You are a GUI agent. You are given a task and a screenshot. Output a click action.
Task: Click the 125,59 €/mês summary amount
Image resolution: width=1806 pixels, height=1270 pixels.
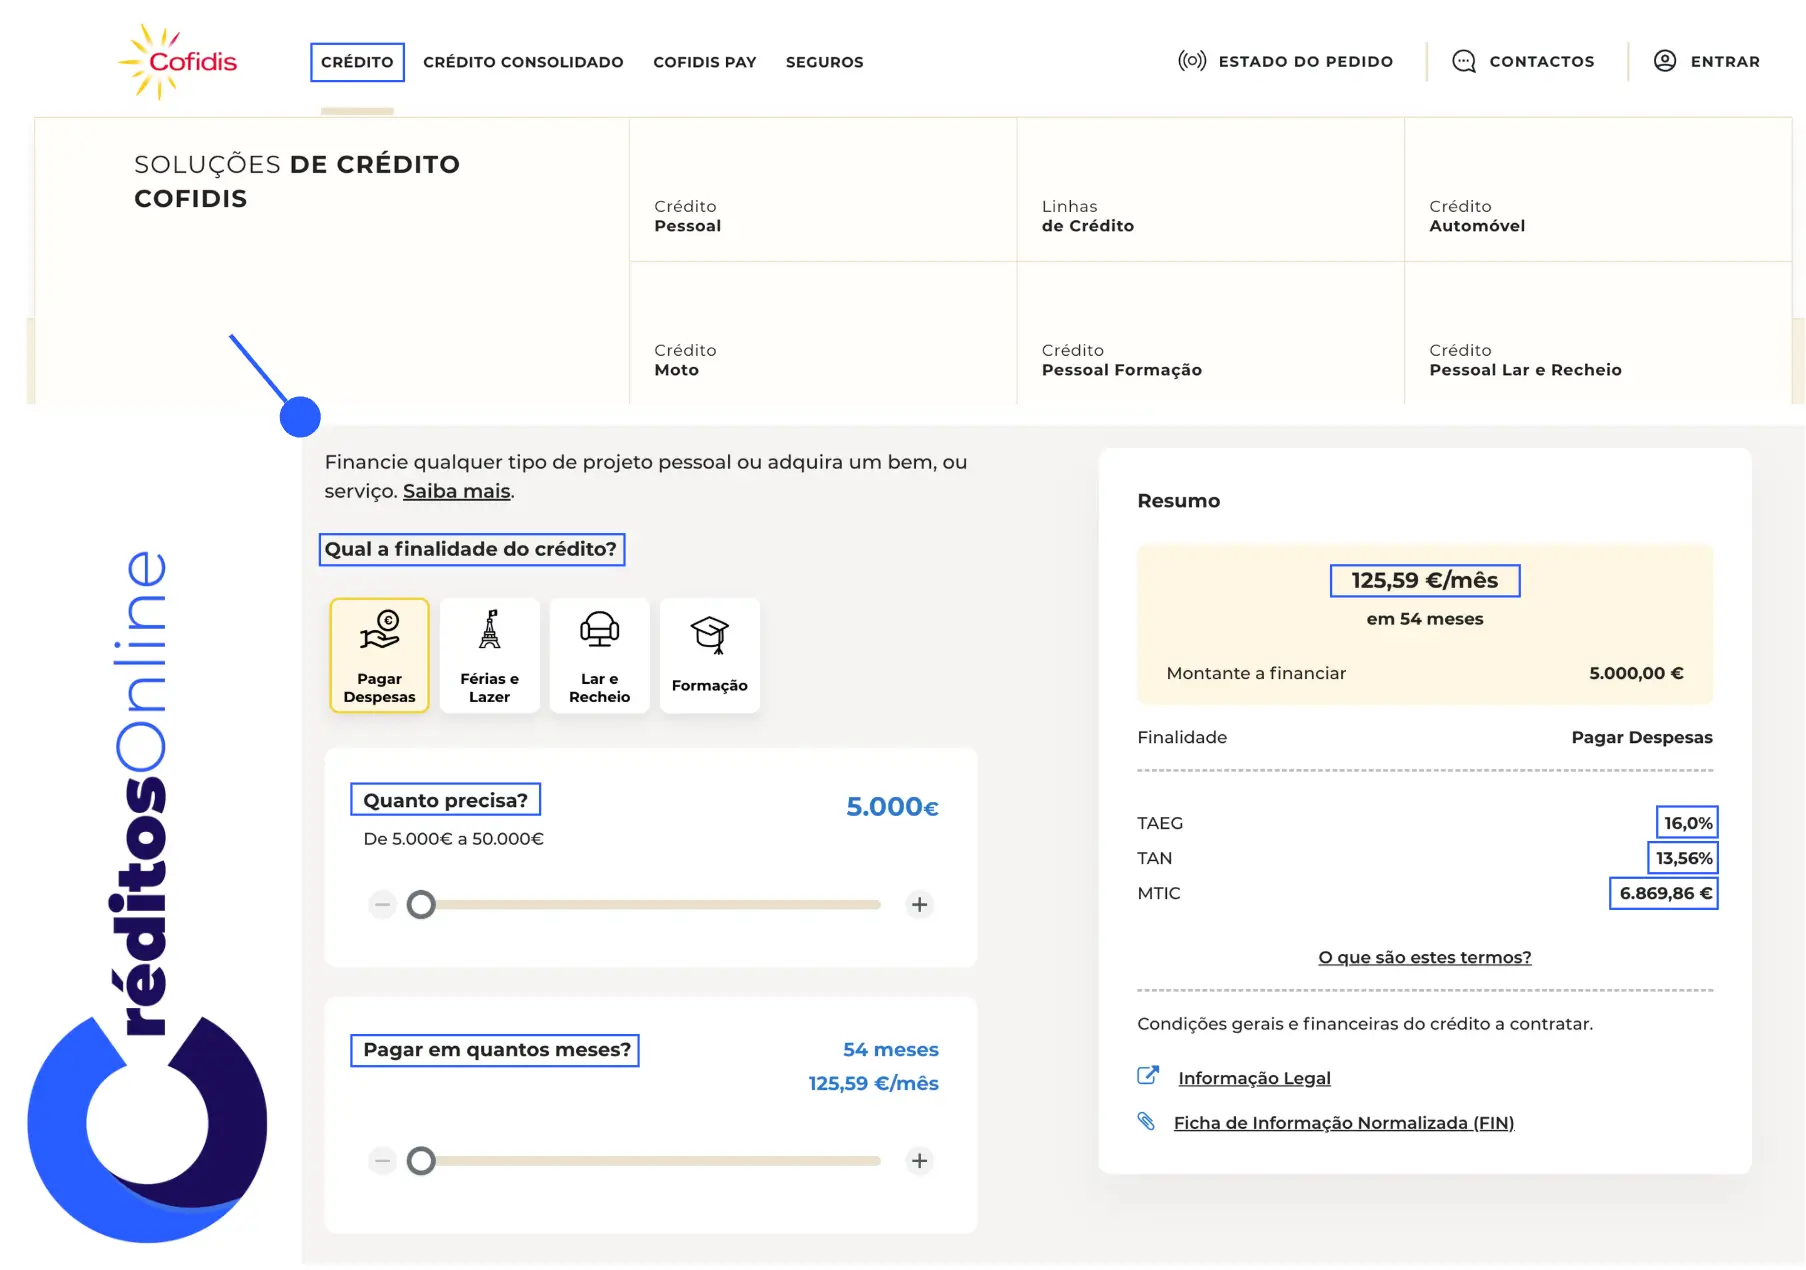pyautogui.click(x=1425, y=581)
